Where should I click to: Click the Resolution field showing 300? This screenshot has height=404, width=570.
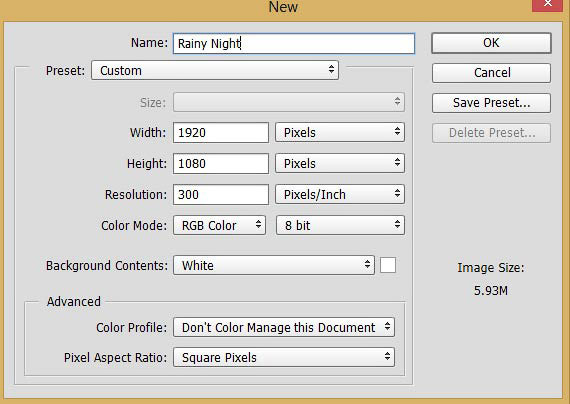click(x=221, y=195)
